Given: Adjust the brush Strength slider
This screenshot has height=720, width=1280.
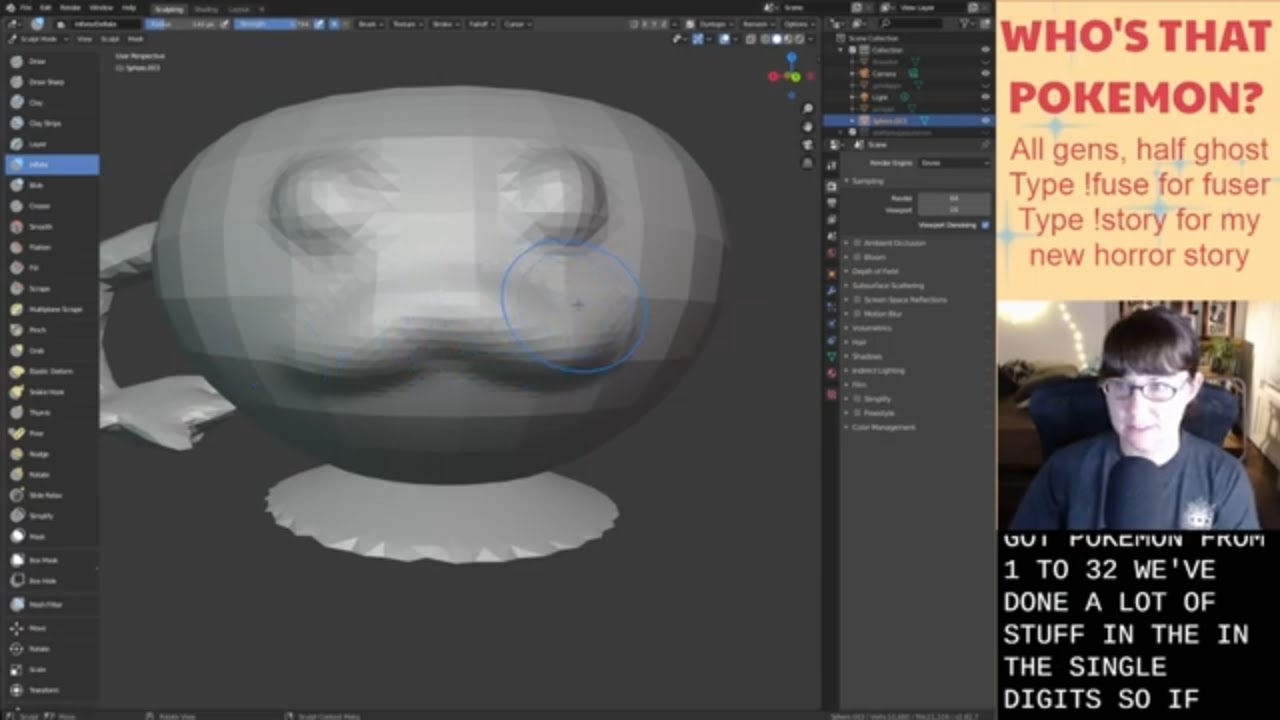Looking at the screenshot, I should (x=273, y=23).
